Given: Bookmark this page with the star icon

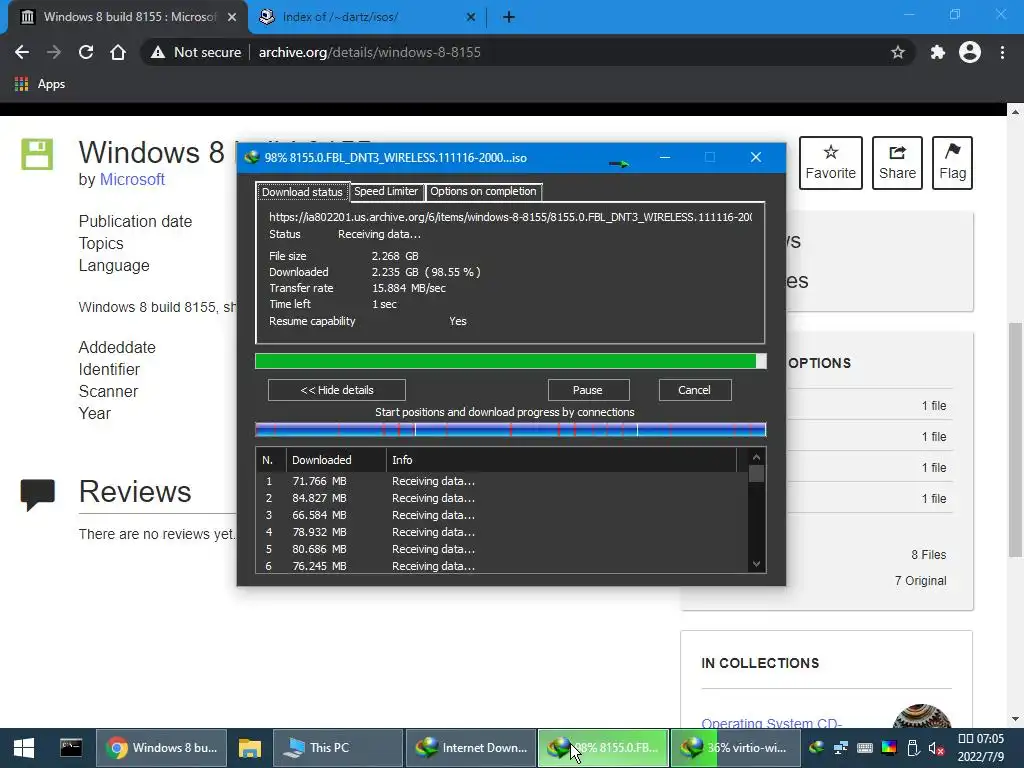Looking at the screenshot, I should coord(898,52).
